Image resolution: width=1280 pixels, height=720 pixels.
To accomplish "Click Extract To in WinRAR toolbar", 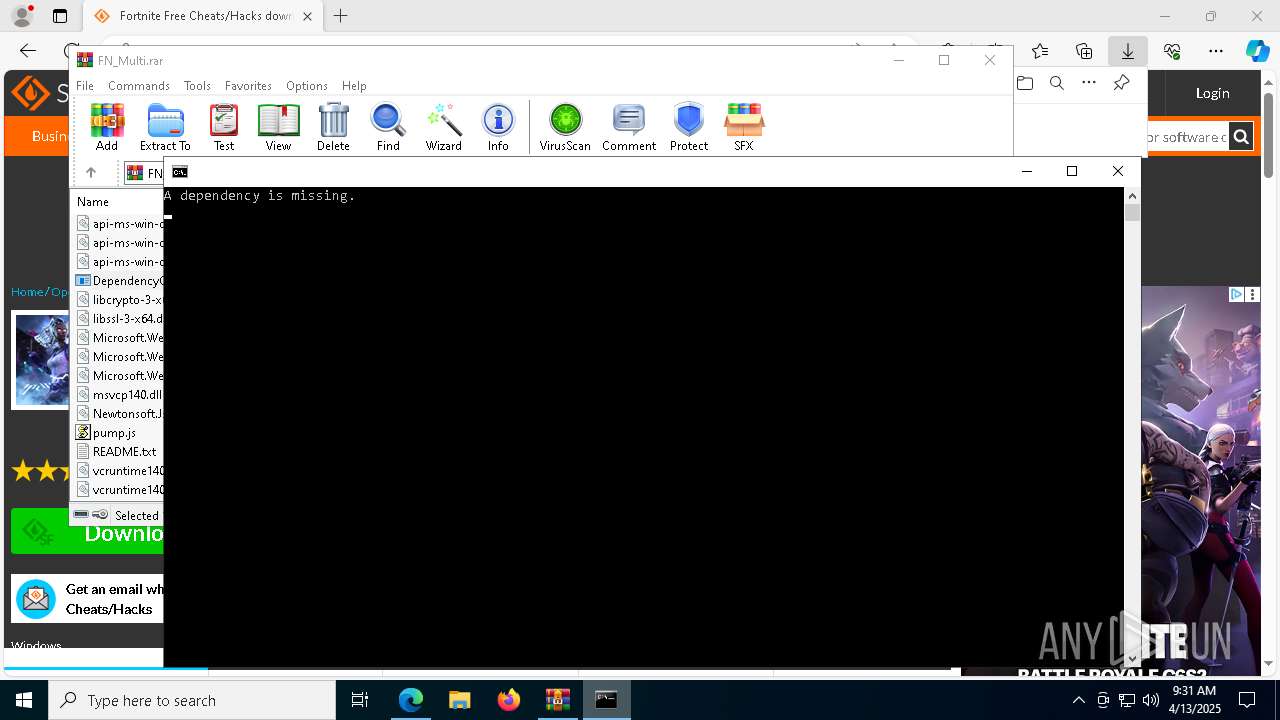I will (165, 127).
